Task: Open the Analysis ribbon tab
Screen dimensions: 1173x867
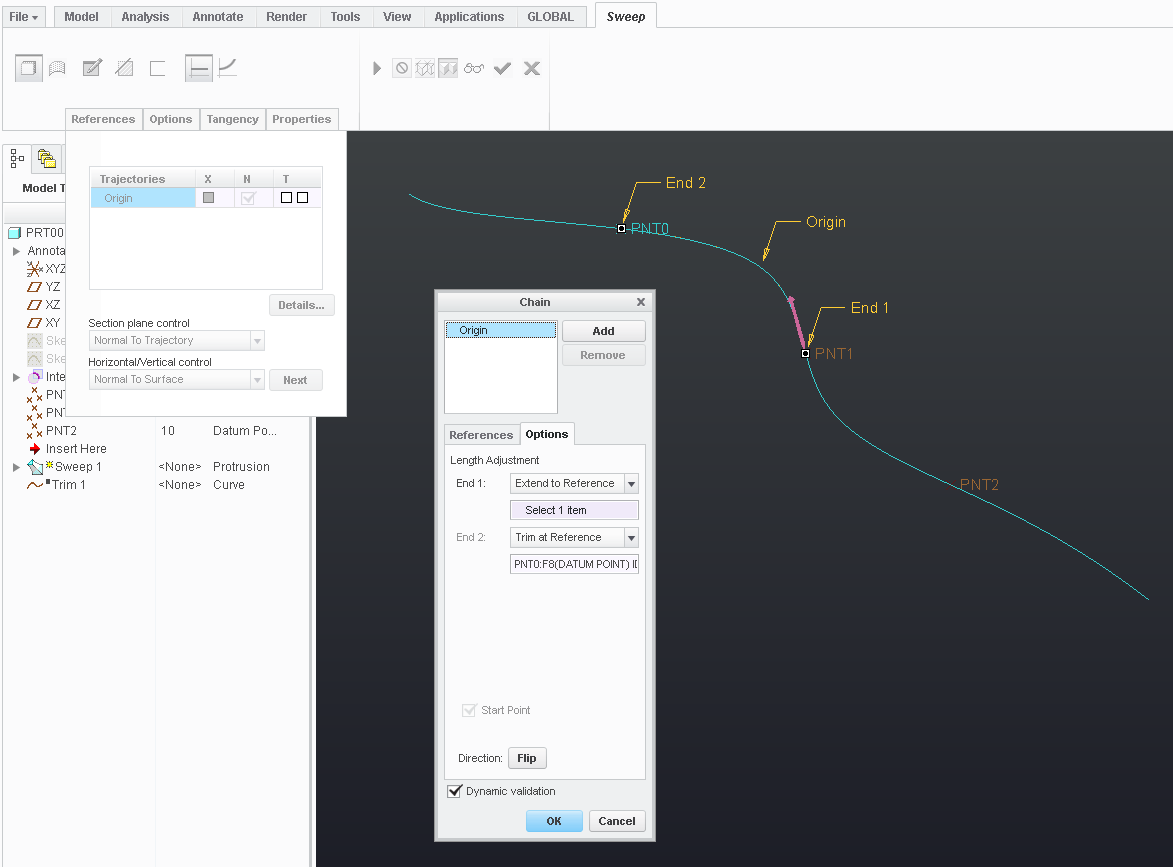Action: pos(145,16)
